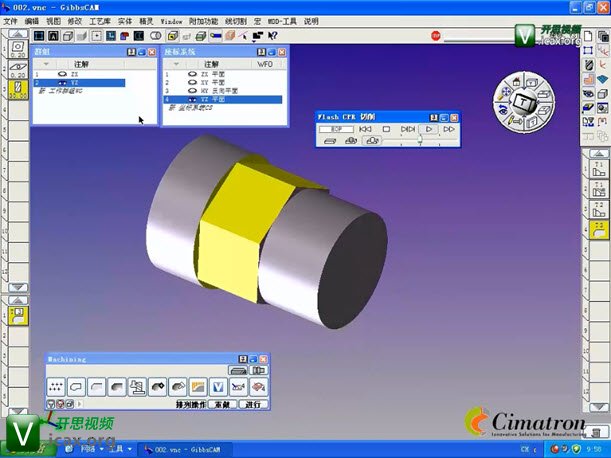Click the help pointer question mark icon
611x458 pixels.
[272, 36]
